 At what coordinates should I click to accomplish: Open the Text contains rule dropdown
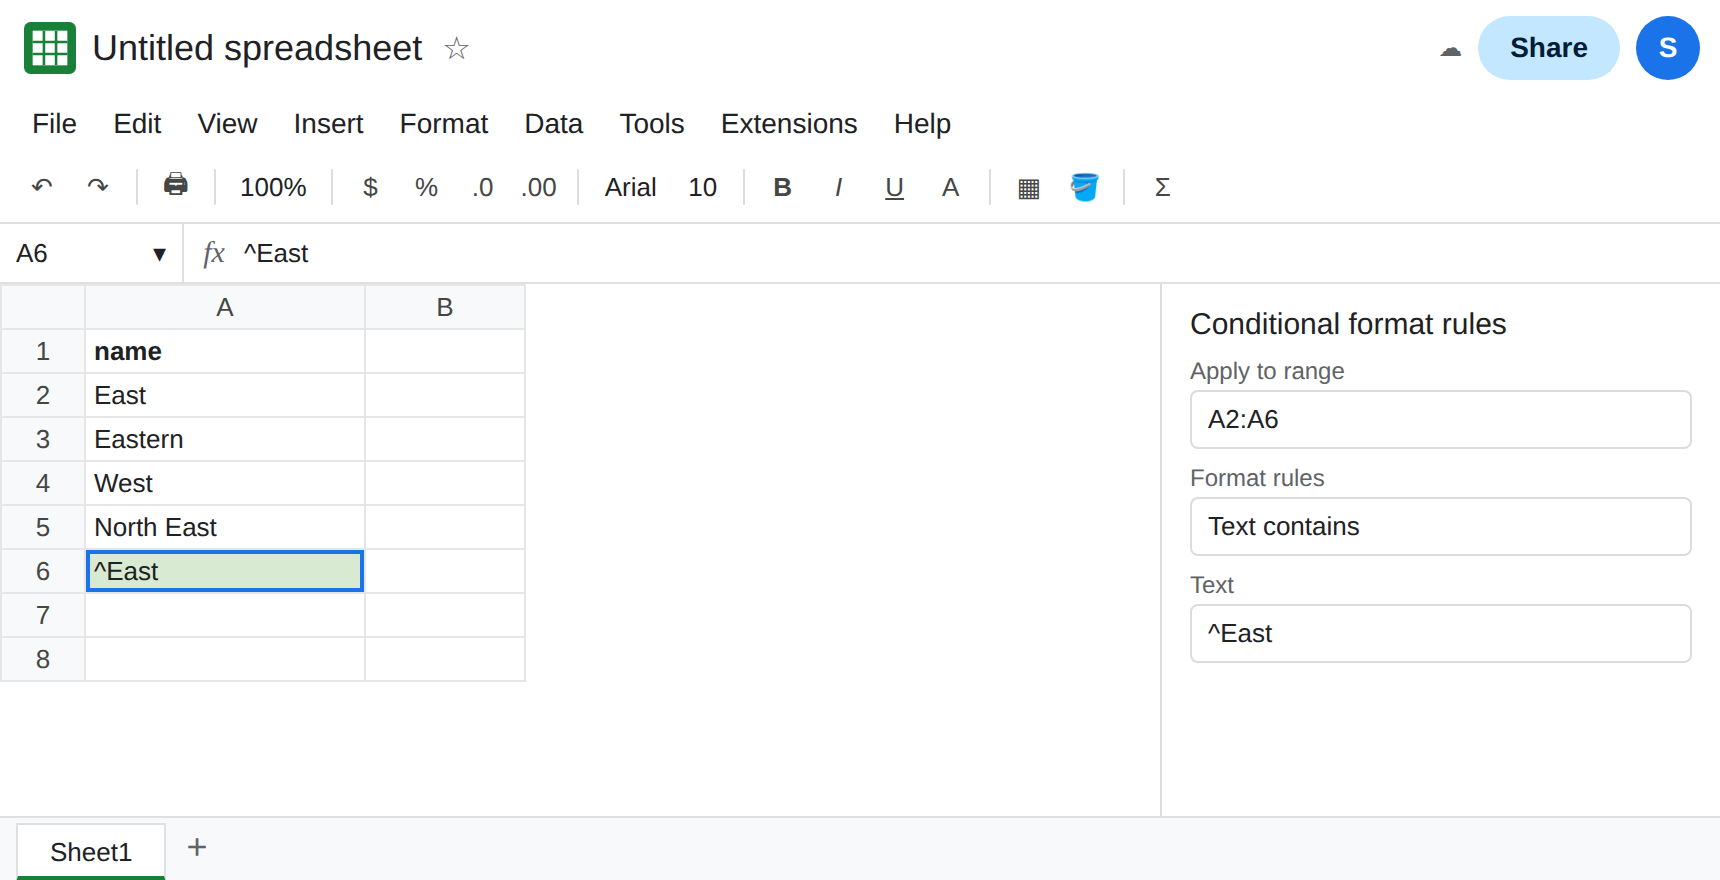(1440, 526)
